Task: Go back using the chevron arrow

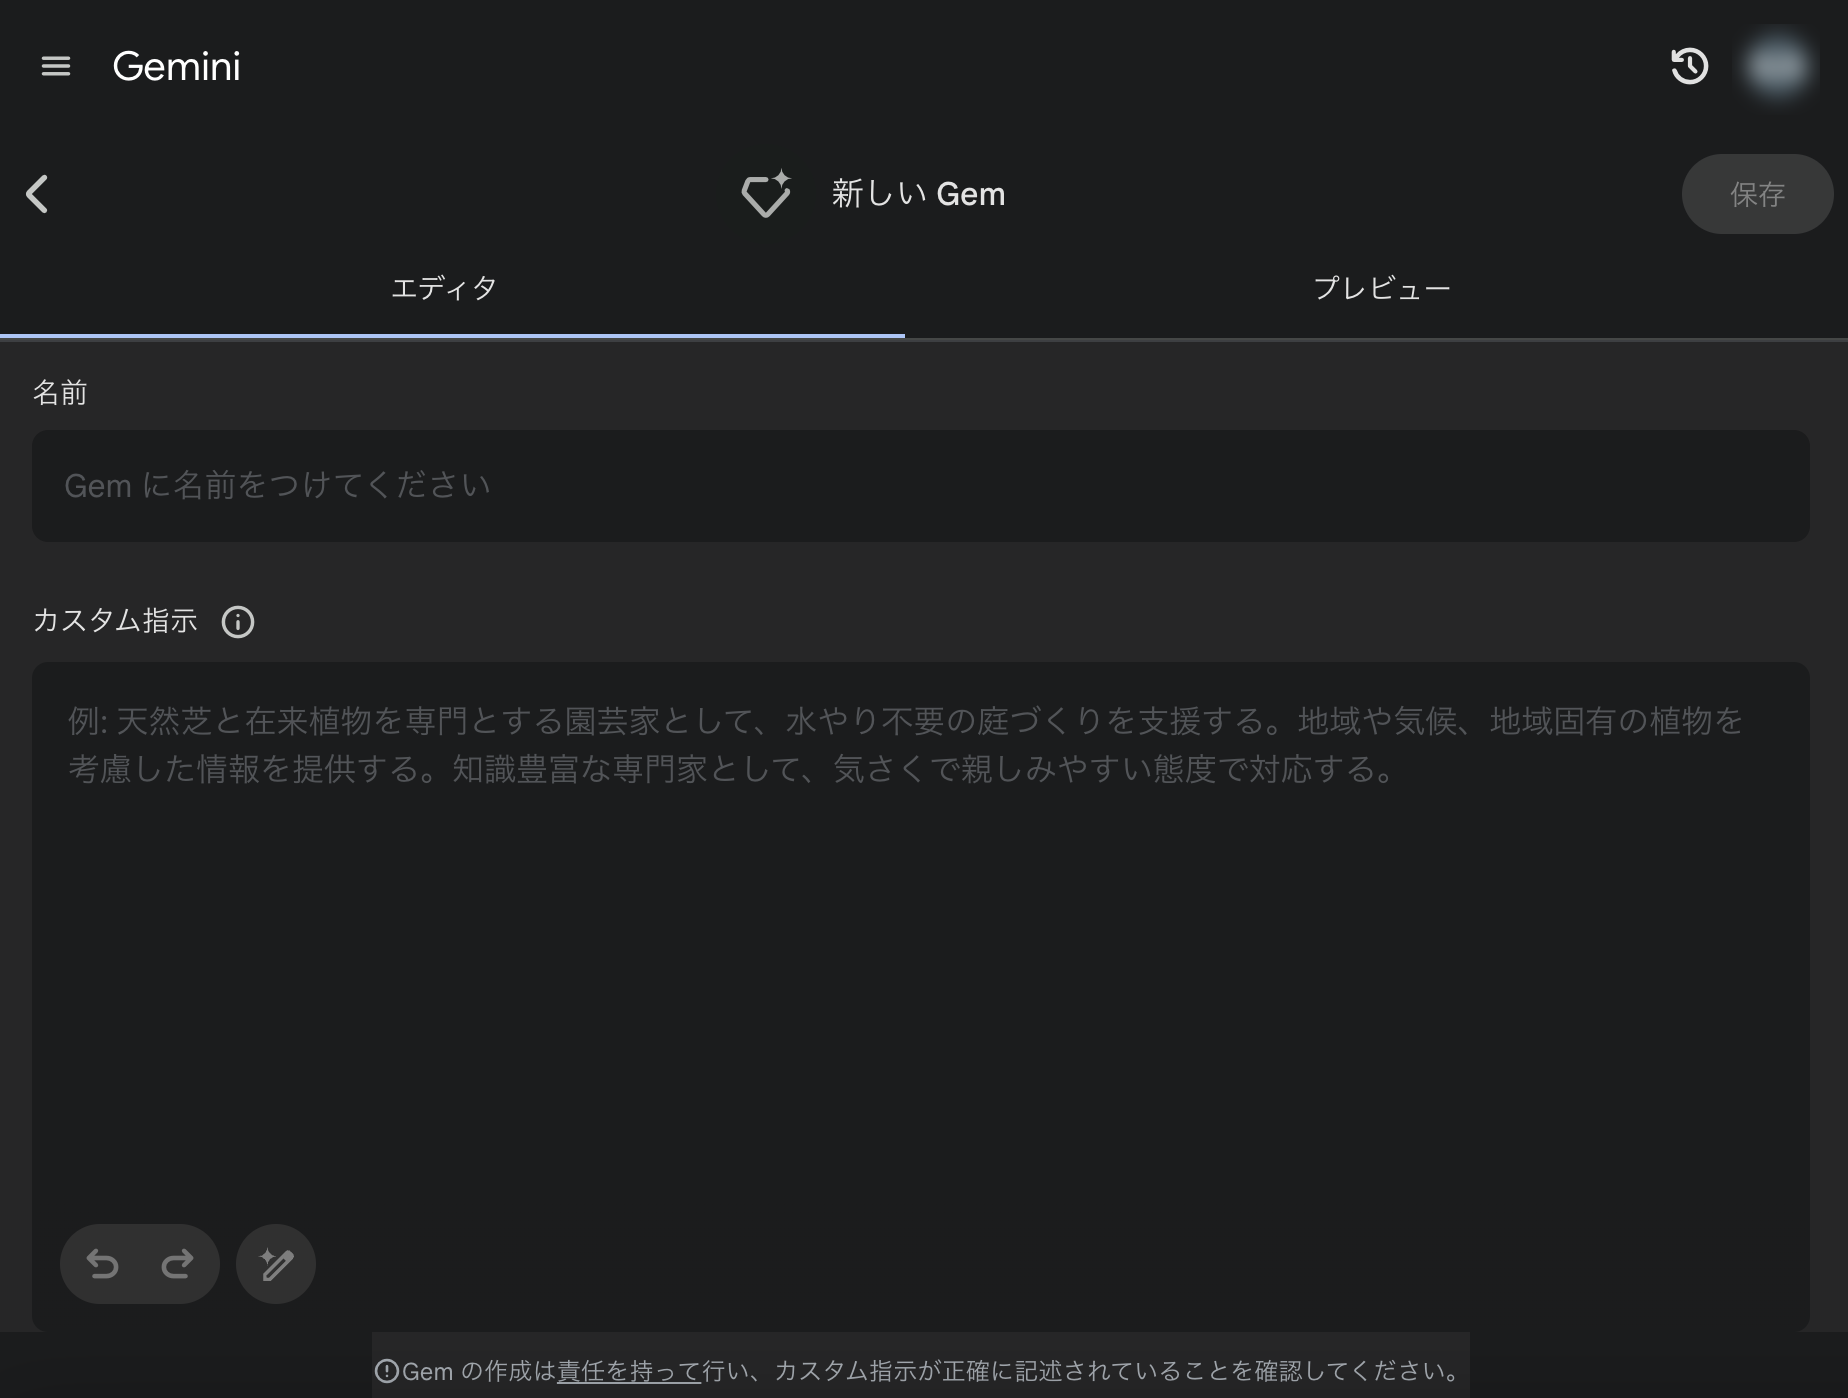Action: [x=38, y=195]
